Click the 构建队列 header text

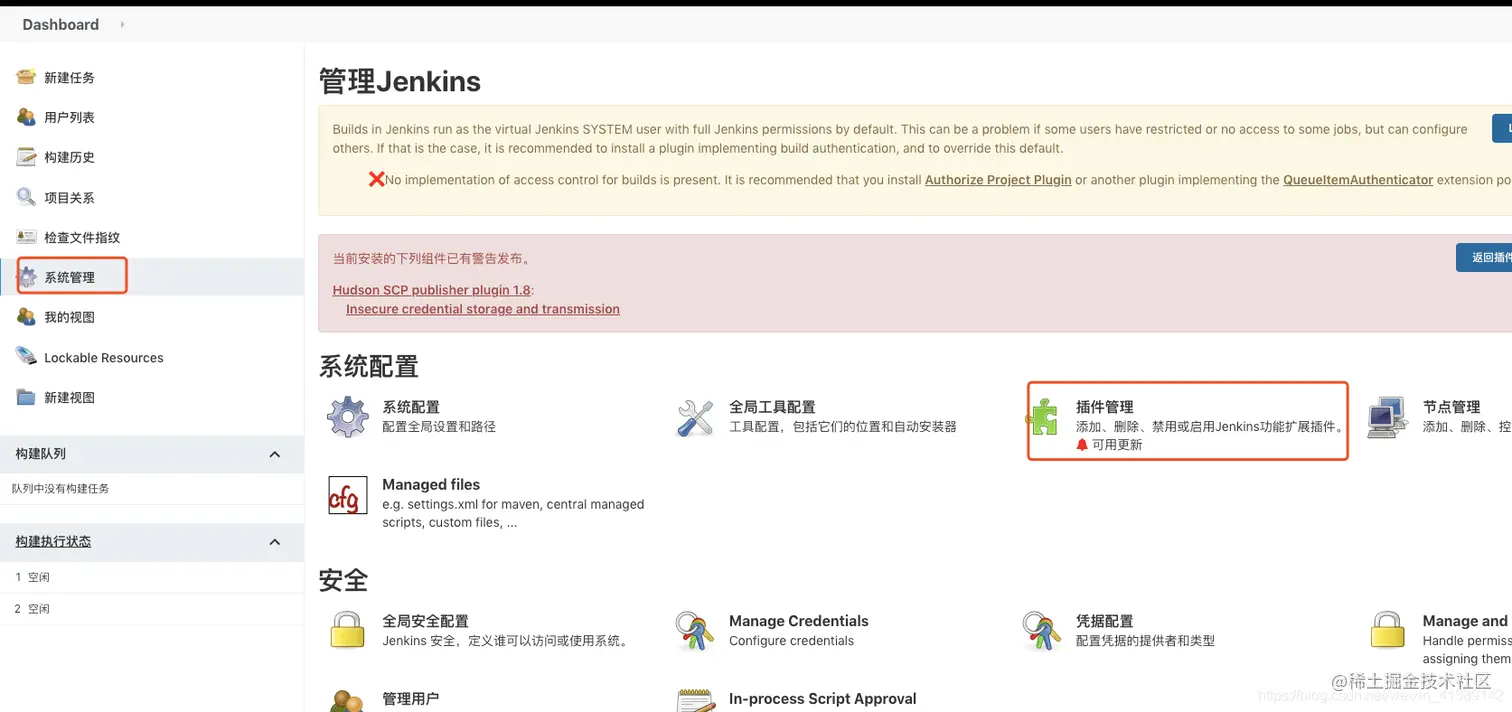point(40,454)
